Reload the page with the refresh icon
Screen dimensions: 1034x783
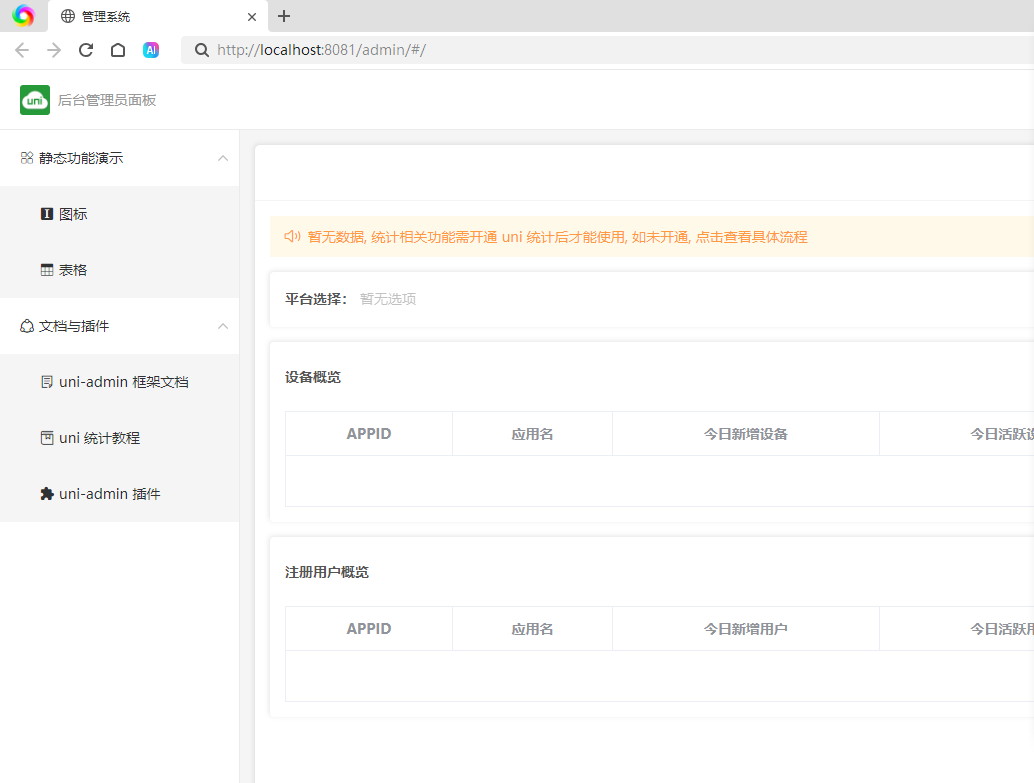(x=86, y=50)
